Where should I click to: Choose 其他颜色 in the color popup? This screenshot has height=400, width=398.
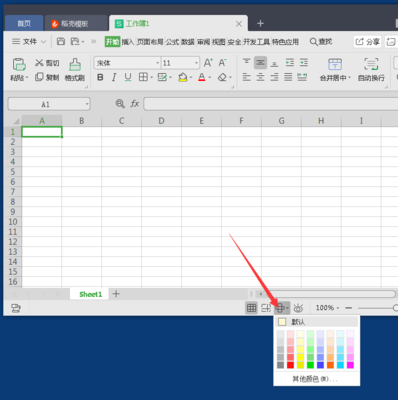click(315, 379)
